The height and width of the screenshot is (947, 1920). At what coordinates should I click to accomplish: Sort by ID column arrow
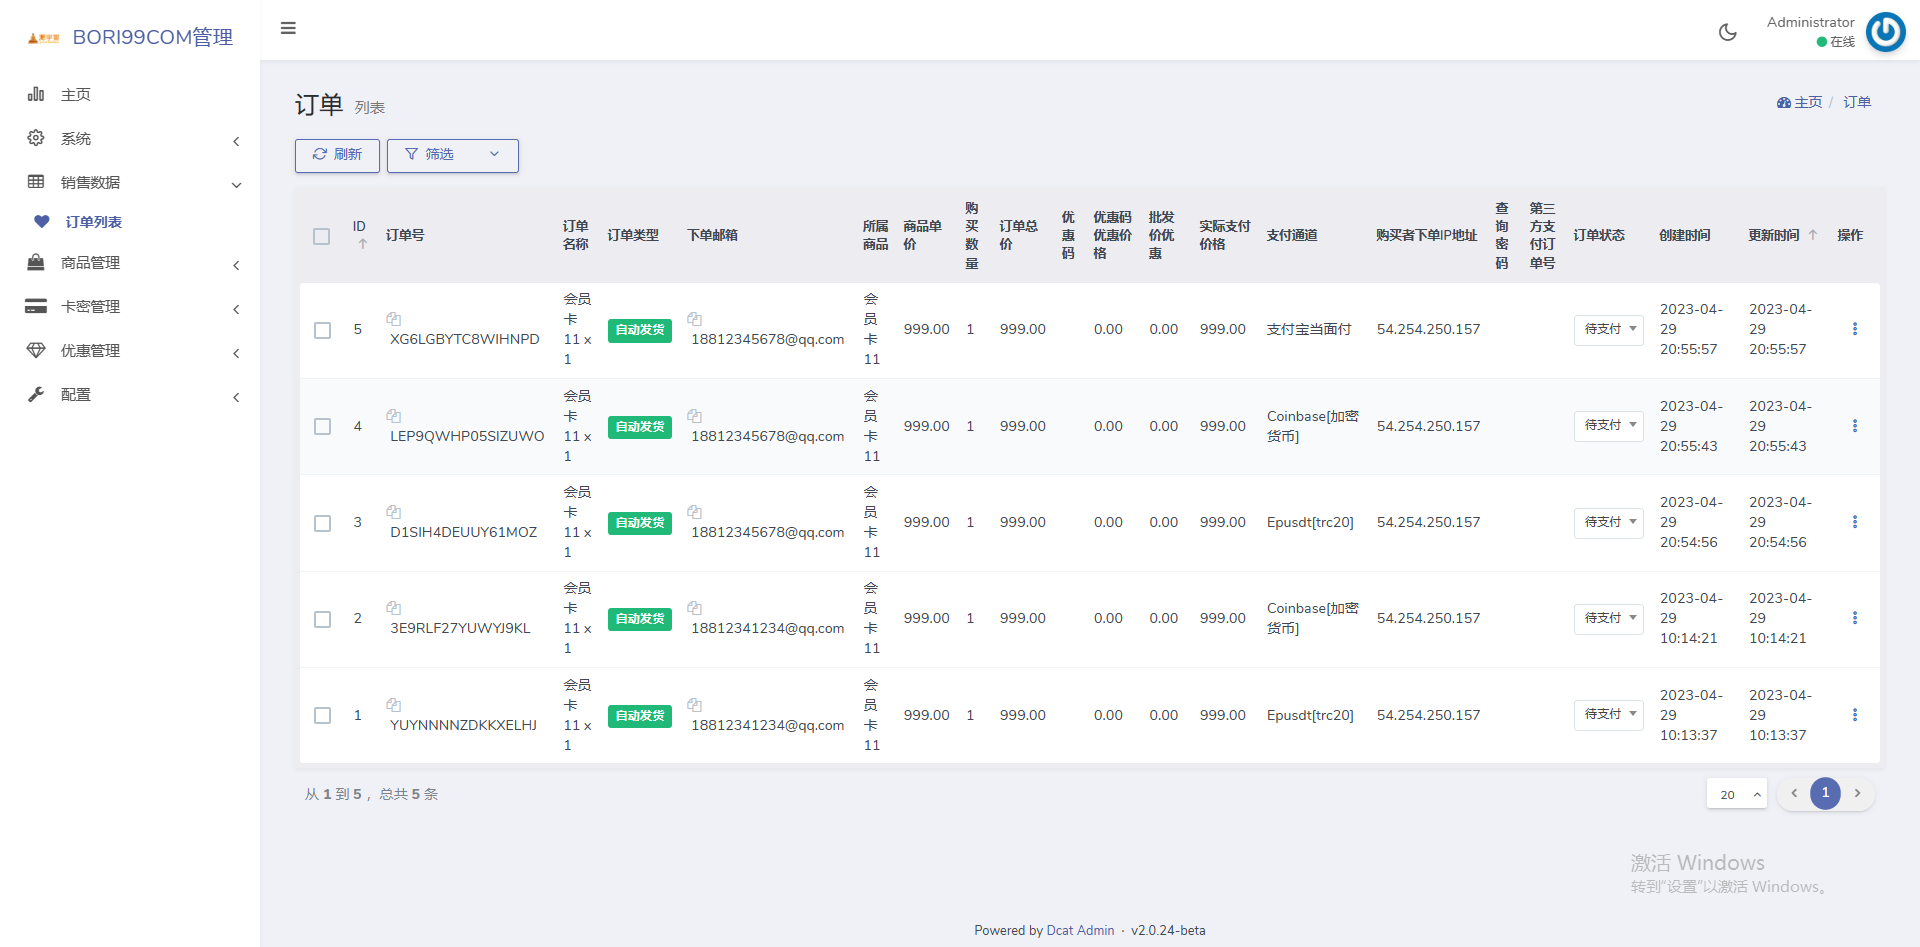click(363, 244)
